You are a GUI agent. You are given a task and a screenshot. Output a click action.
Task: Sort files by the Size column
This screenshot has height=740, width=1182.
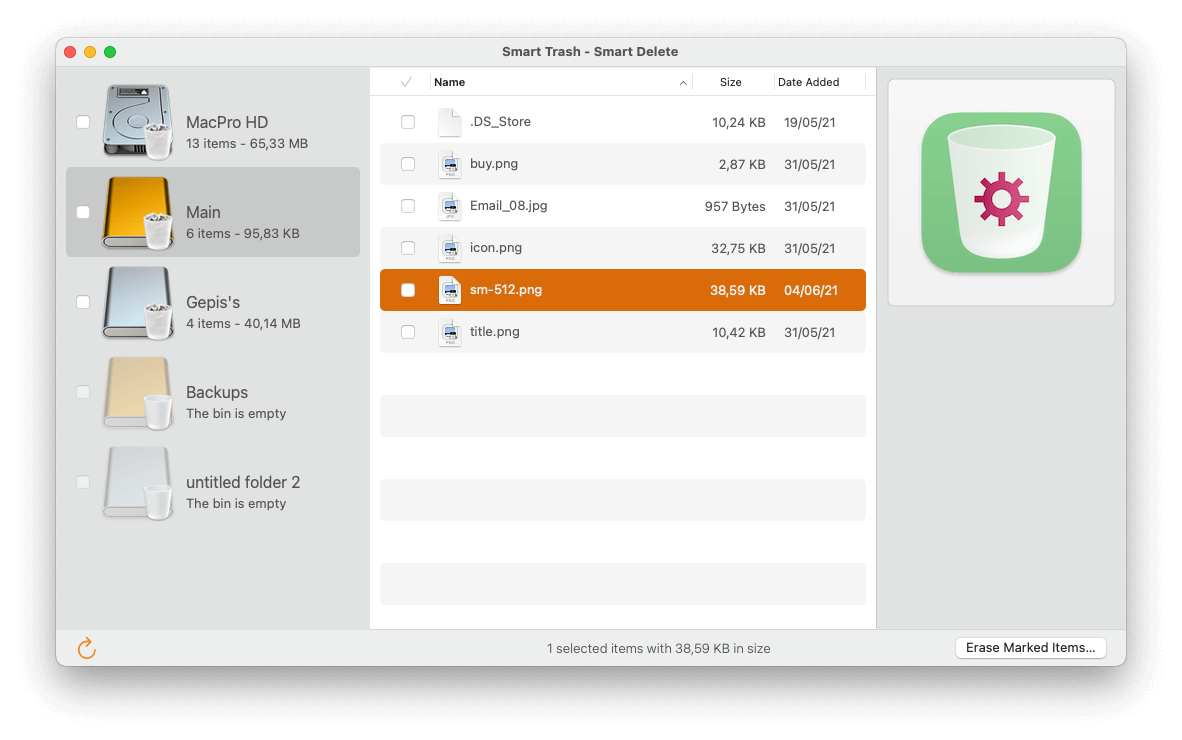731,82
